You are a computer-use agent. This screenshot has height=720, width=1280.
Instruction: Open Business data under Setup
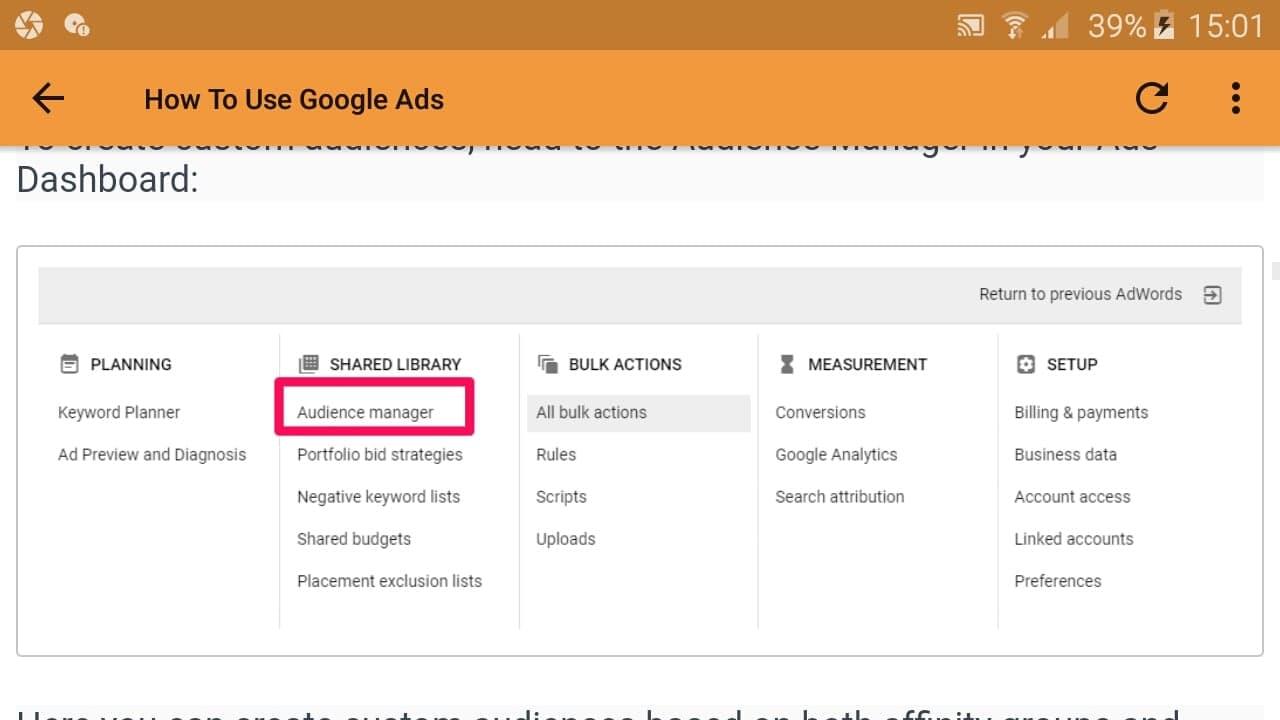point(1065,454)
